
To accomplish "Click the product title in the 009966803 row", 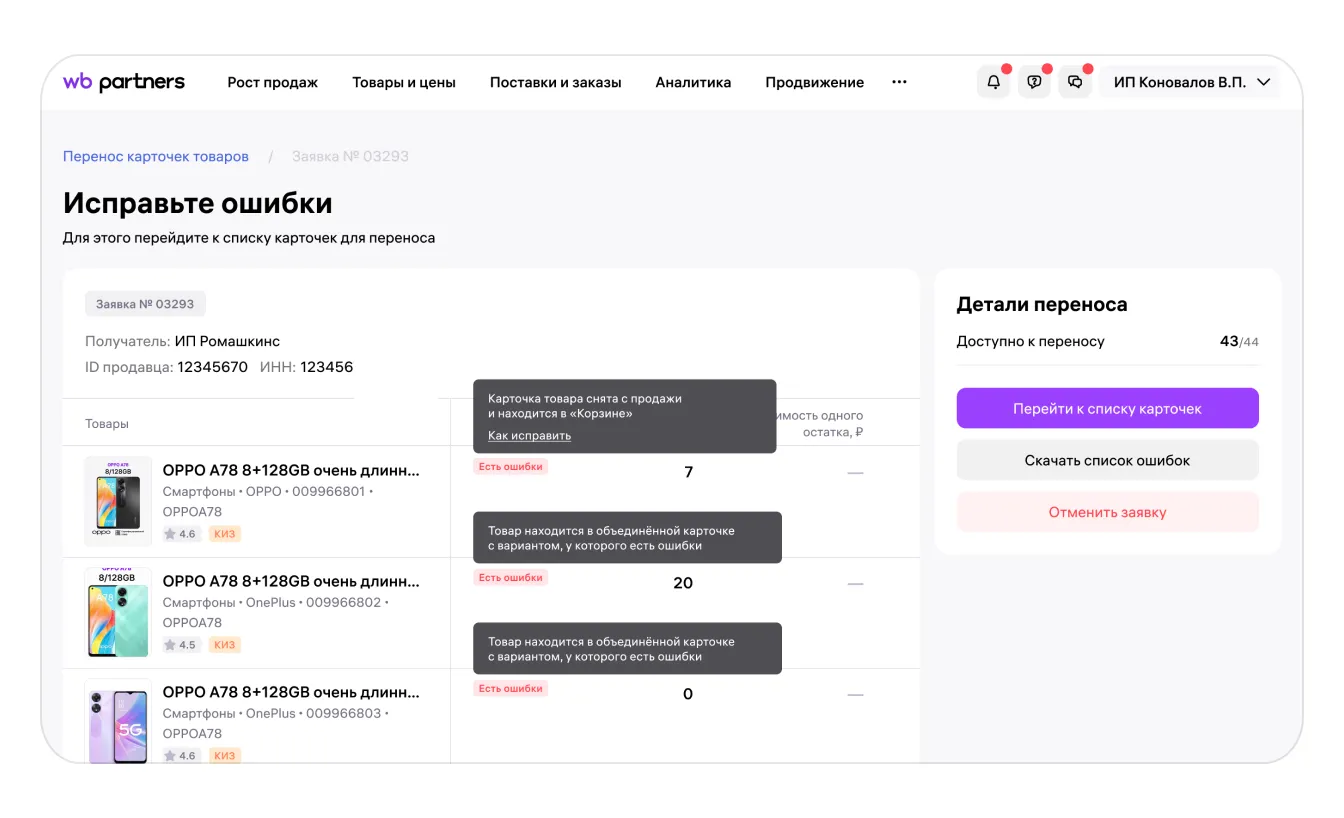I will click(291, 692).
